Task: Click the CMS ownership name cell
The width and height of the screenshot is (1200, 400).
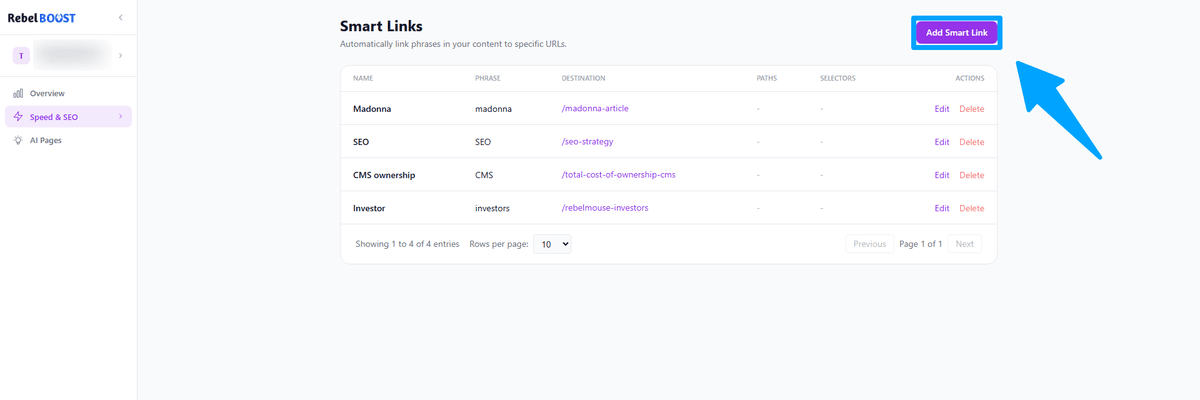Action: tap(384, 175)
